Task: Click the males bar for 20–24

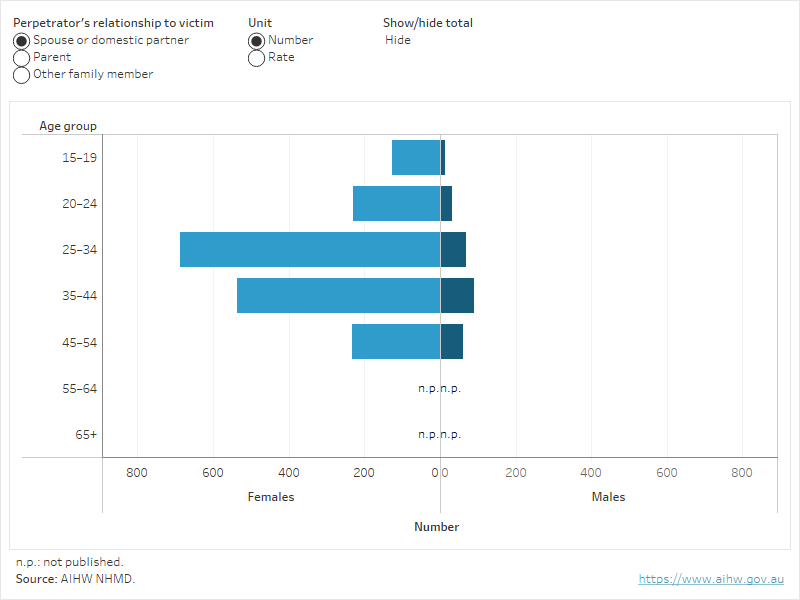Action: (446, 204)
